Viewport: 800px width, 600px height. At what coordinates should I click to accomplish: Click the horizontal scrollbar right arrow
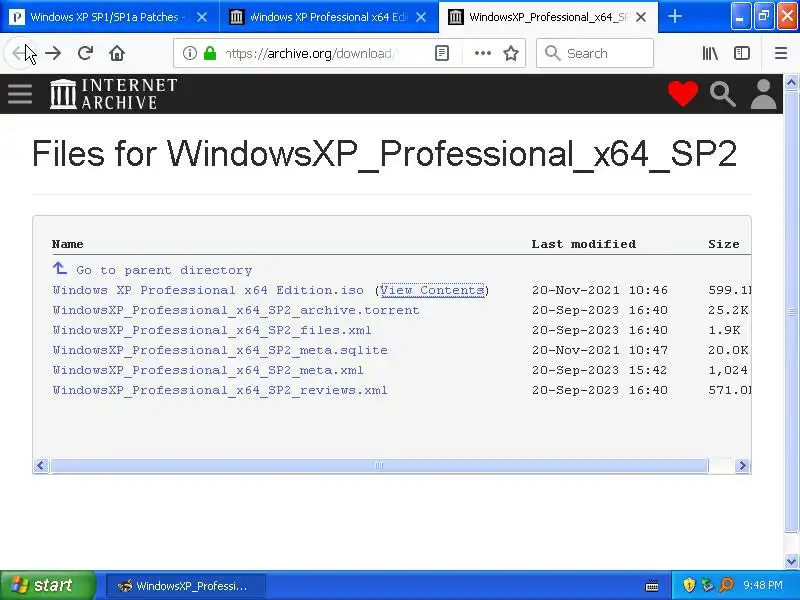click(742, 465)
